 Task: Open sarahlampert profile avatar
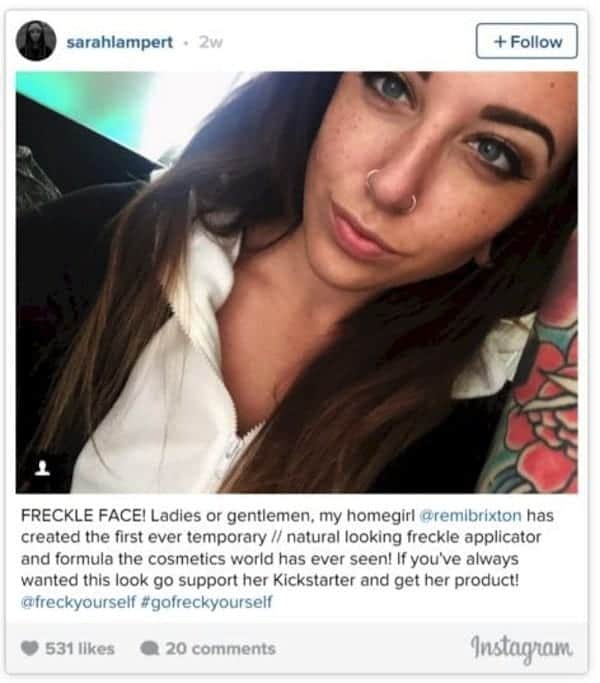click(36, 41)
